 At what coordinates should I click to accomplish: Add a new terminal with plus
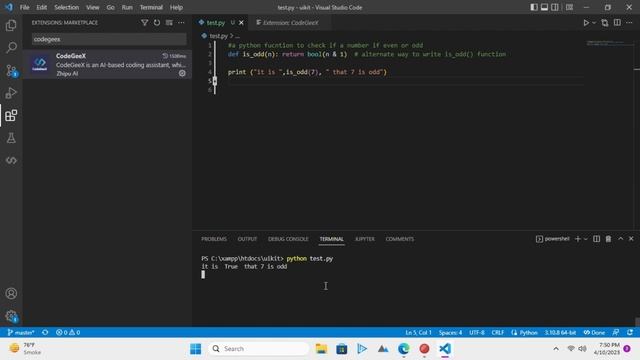(578, 239)
